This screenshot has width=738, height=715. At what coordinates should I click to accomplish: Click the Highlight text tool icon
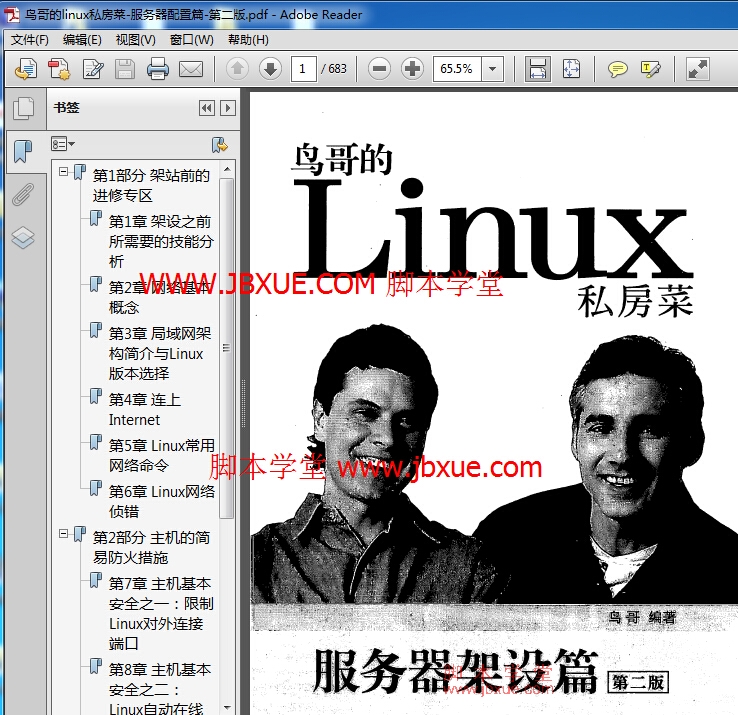[x=651, y=69]
